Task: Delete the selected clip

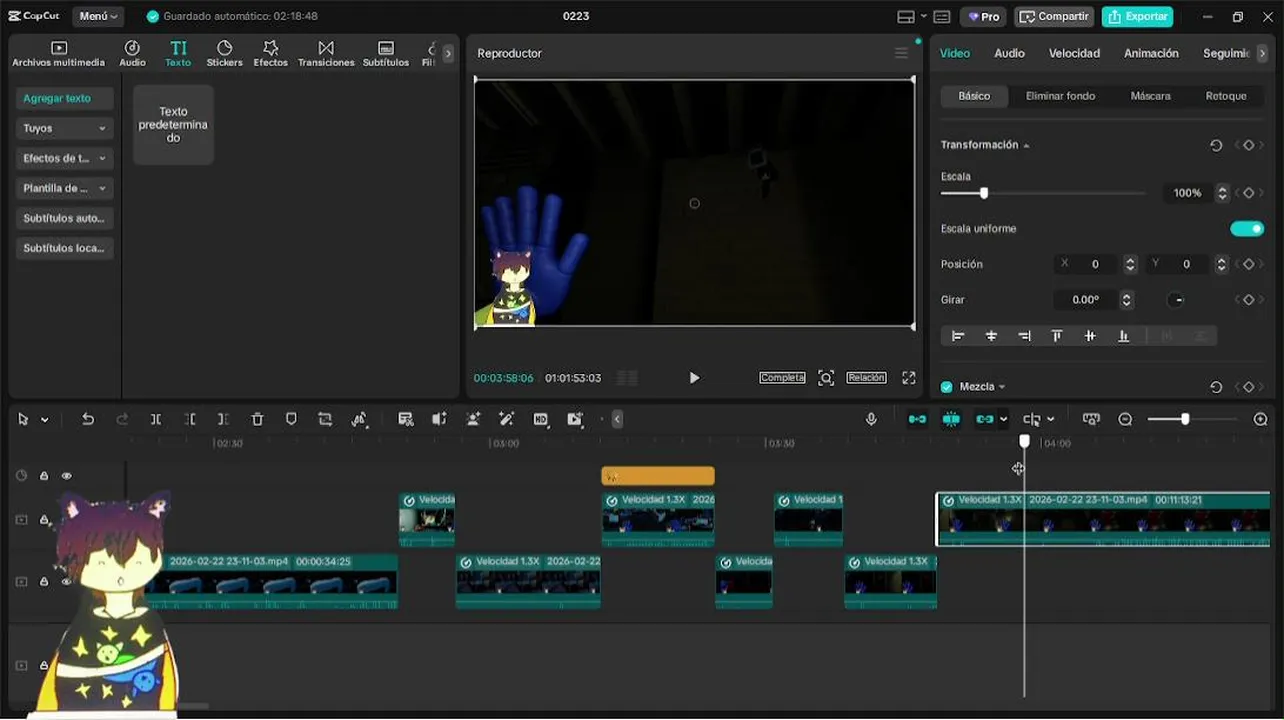Action: pyautogui.click(x=257, y=419)
